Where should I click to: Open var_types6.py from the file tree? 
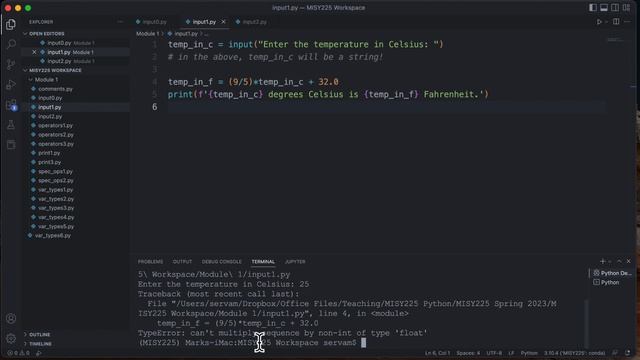(x=52, y=236)
